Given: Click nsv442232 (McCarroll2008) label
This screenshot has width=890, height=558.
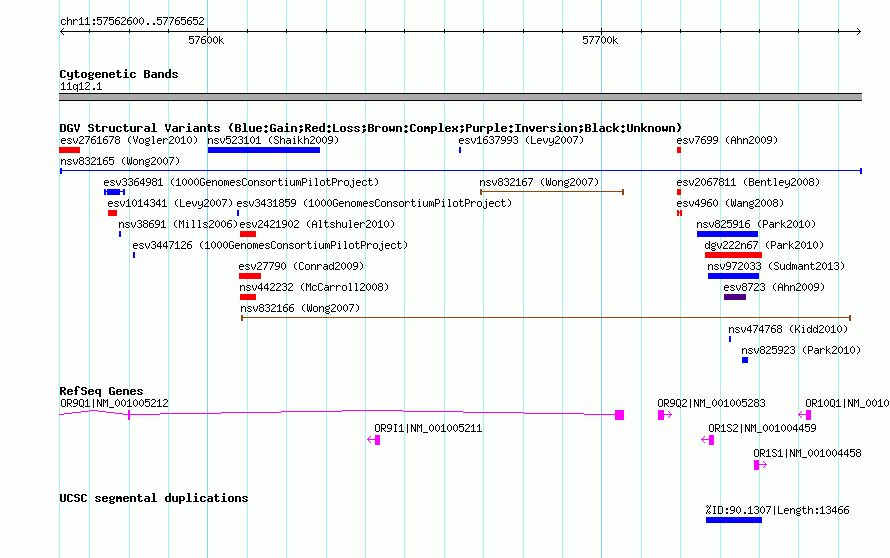Looking at the screenshot, I should (314, 287).
